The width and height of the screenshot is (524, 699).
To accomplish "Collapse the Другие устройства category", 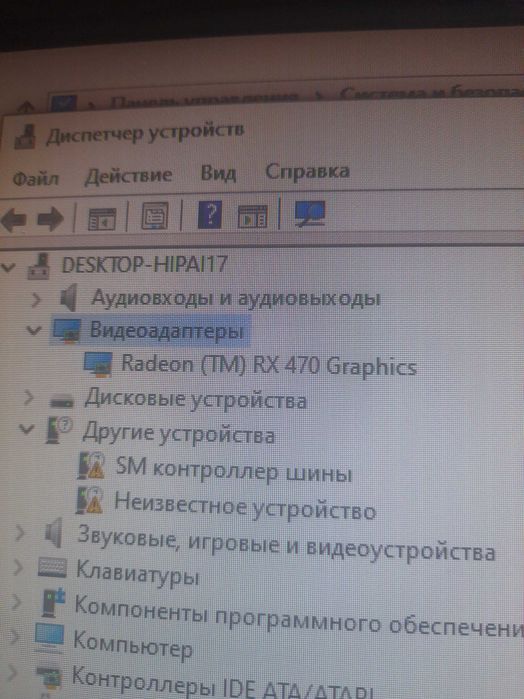I will click(26, 429).
